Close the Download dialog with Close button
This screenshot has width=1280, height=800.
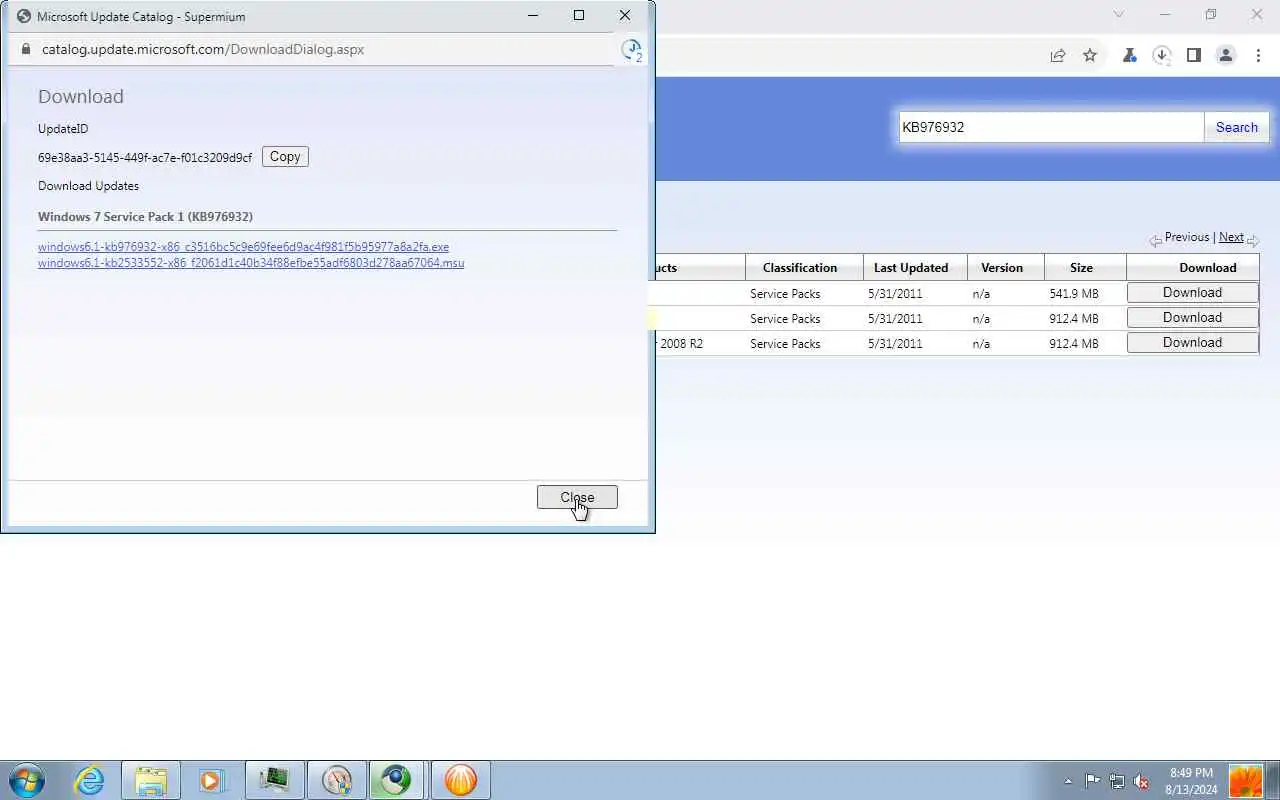(x=577, y=497)
